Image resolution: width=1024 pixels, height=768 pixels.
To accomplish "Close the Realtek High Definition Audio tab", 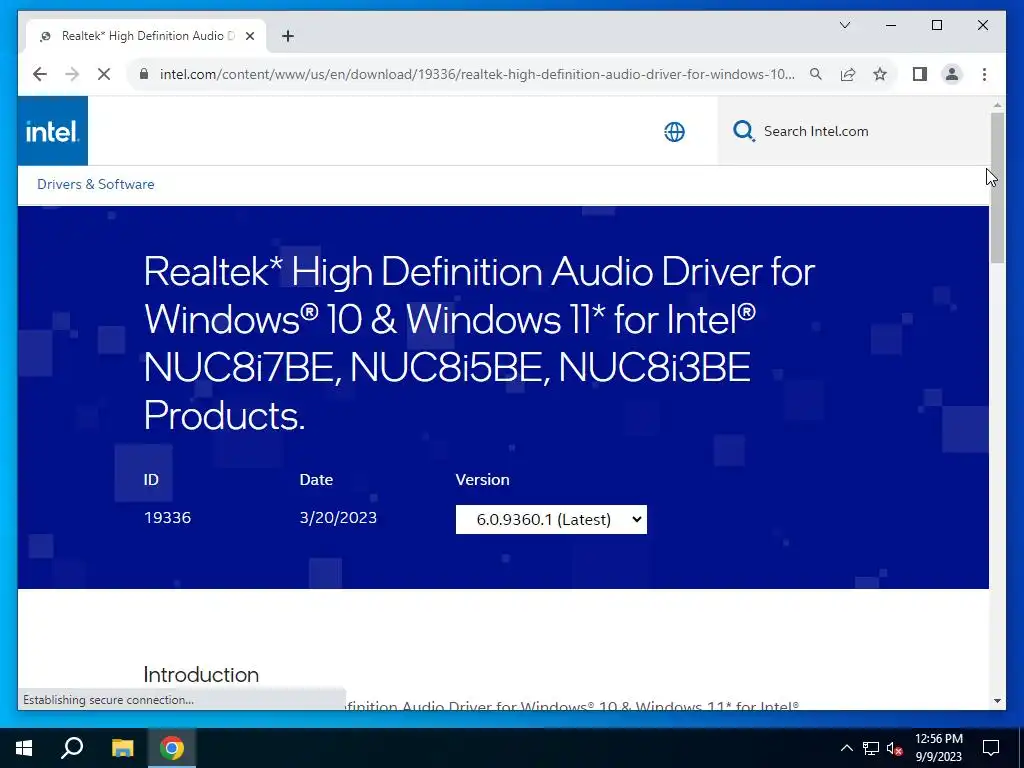I will [249, 36].
